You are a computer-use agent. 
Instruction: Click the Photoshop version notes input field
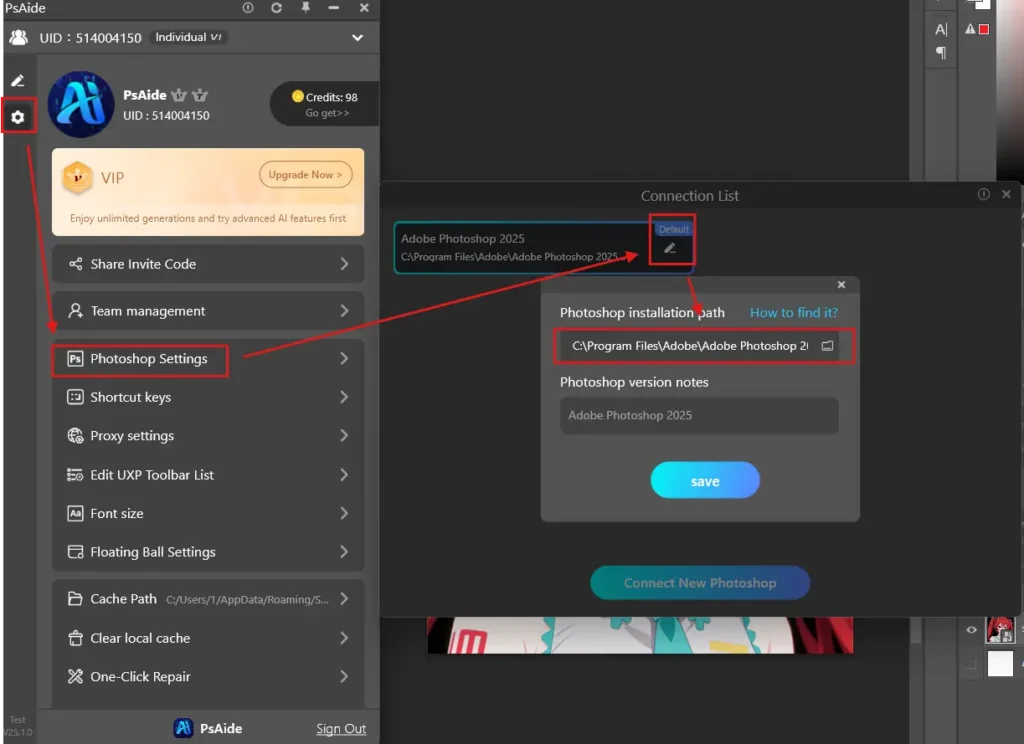pos(699,415)
